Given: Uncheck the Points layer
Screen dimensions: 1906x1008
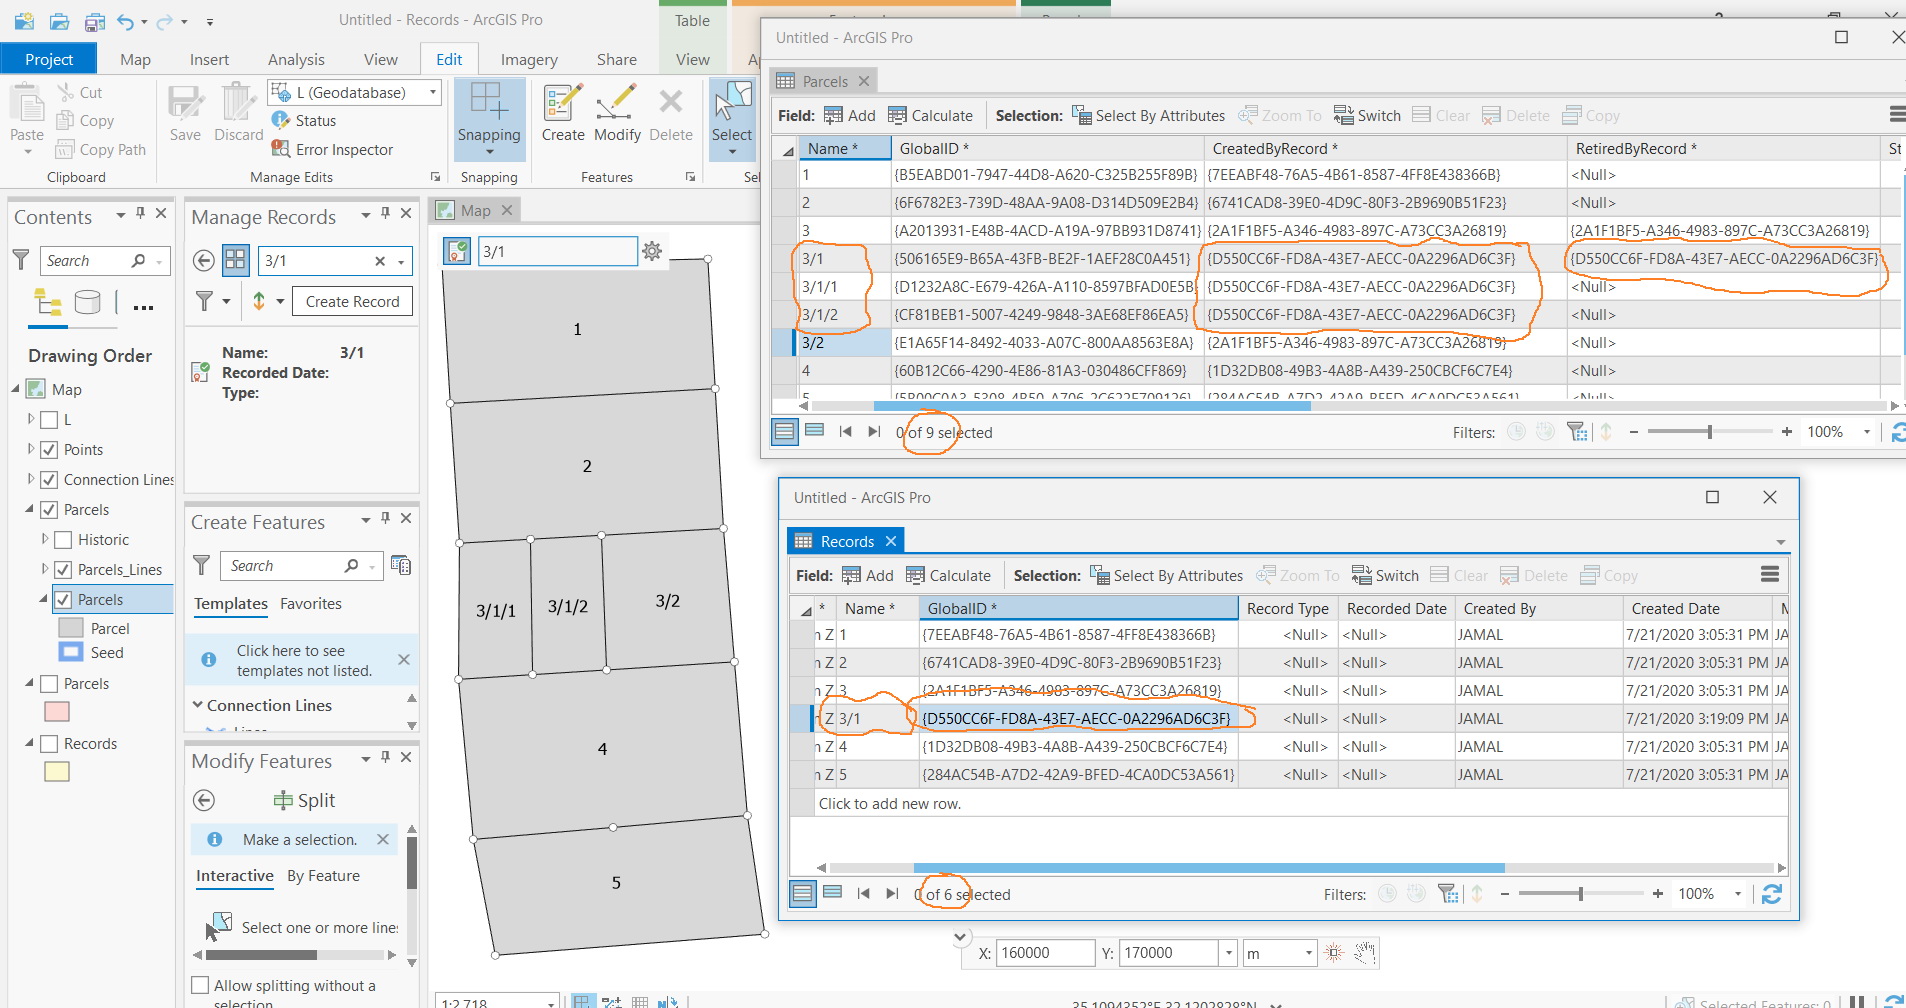Looking at the screenshot, I should coord(49,450).
